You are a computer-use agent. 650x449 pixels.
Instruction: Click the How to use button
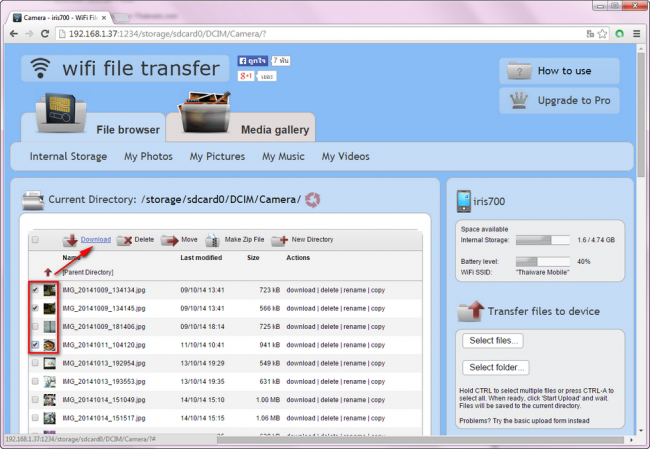coord(559,71)
